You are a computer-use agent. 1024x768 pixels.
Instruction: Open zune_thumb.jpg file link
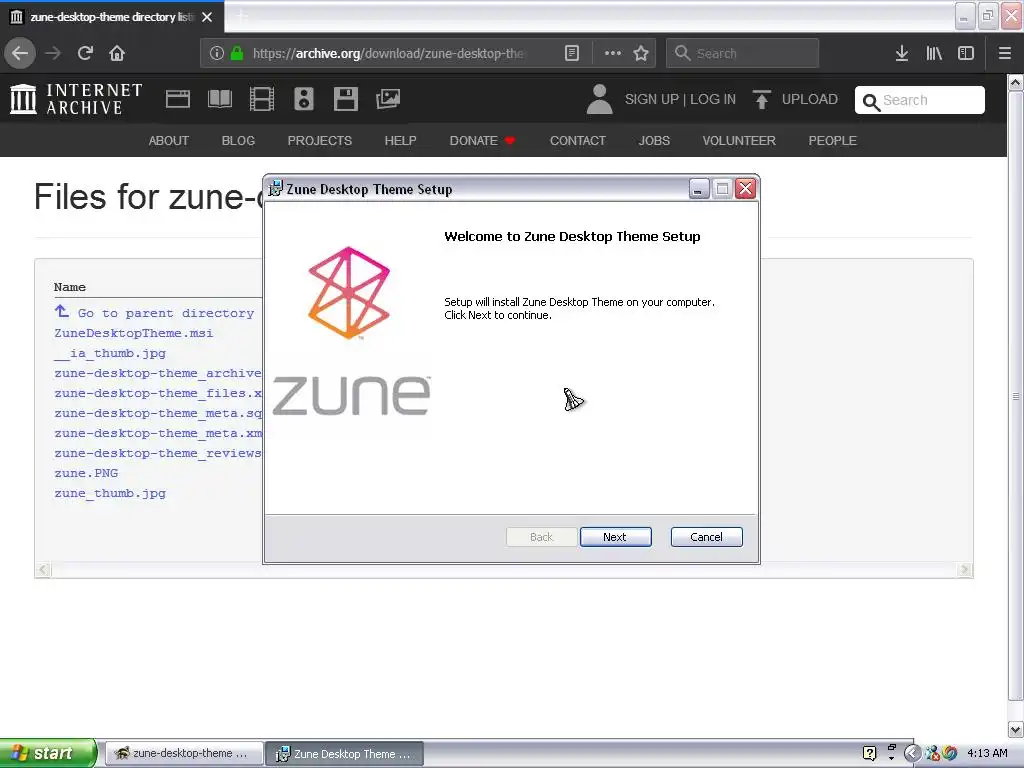[x=110, y=493]
